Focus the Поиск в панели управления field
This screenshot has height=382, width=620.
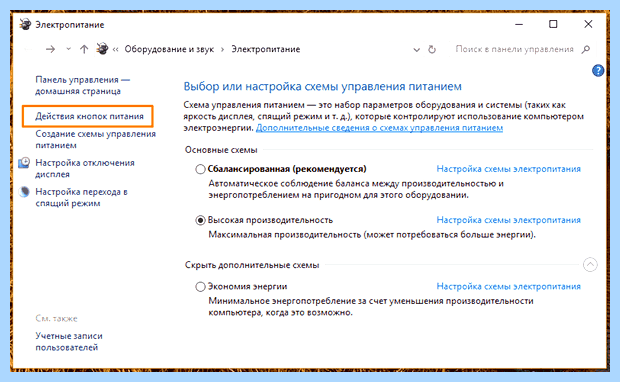pyautogui.click(x=514, y=49)
